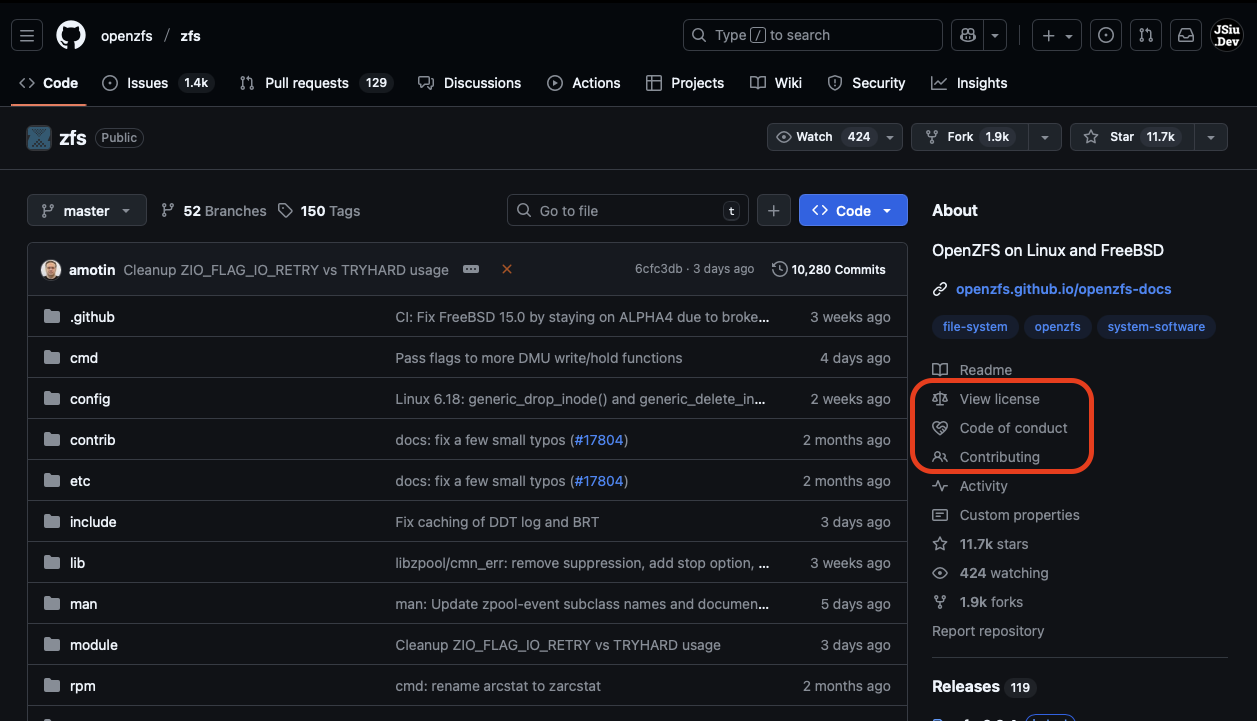This screenshot has height=721, width=1257.
Task: Open the Star lists dropdown arrow
Action: (1211, 137)
